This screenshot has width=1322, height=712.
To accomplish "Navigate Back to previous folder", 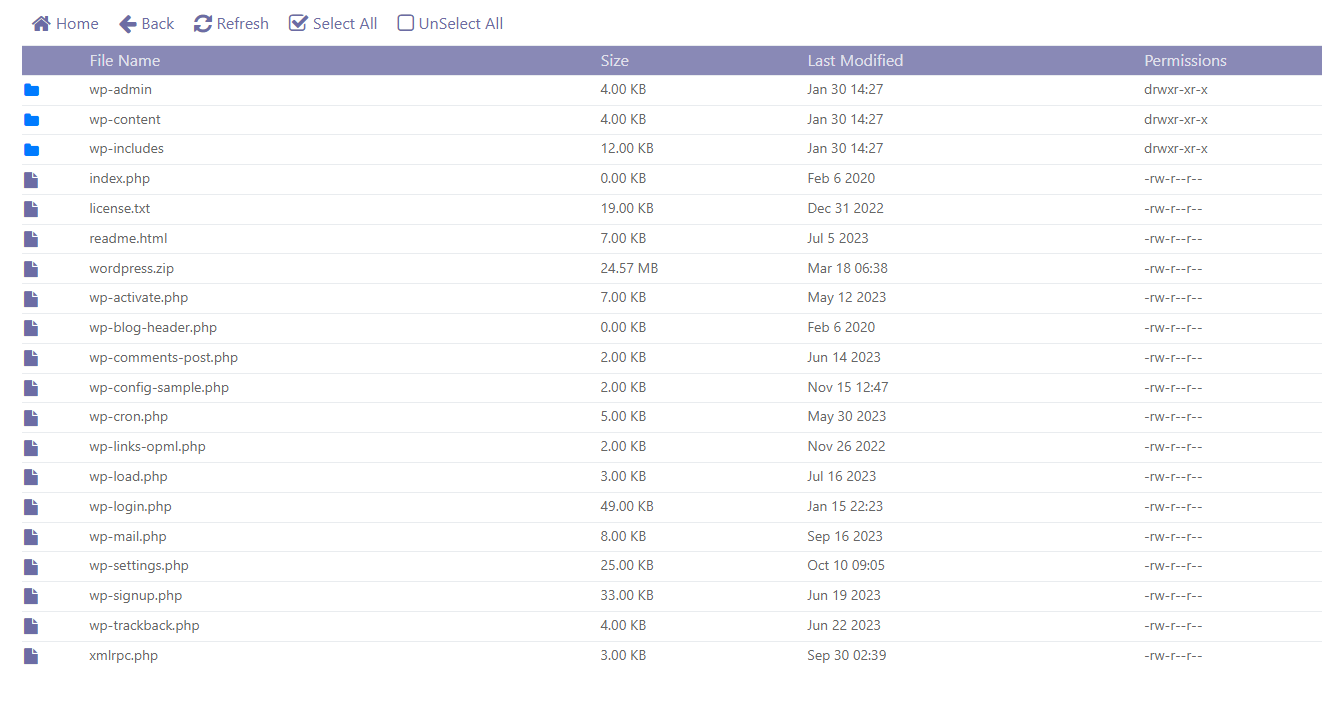I will [146, 23].
